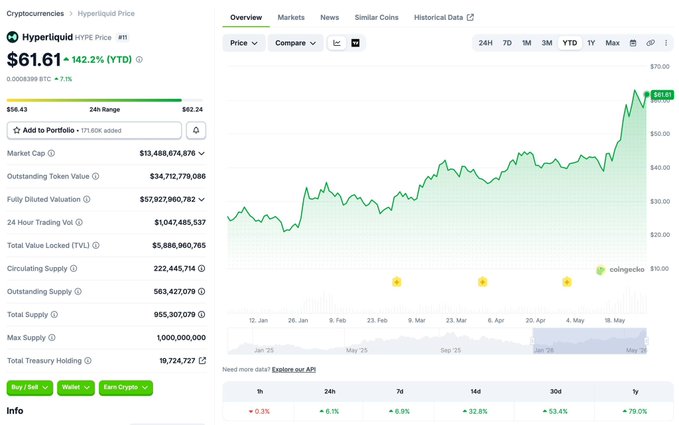Show Total Supply label info icon

(54, 315)
